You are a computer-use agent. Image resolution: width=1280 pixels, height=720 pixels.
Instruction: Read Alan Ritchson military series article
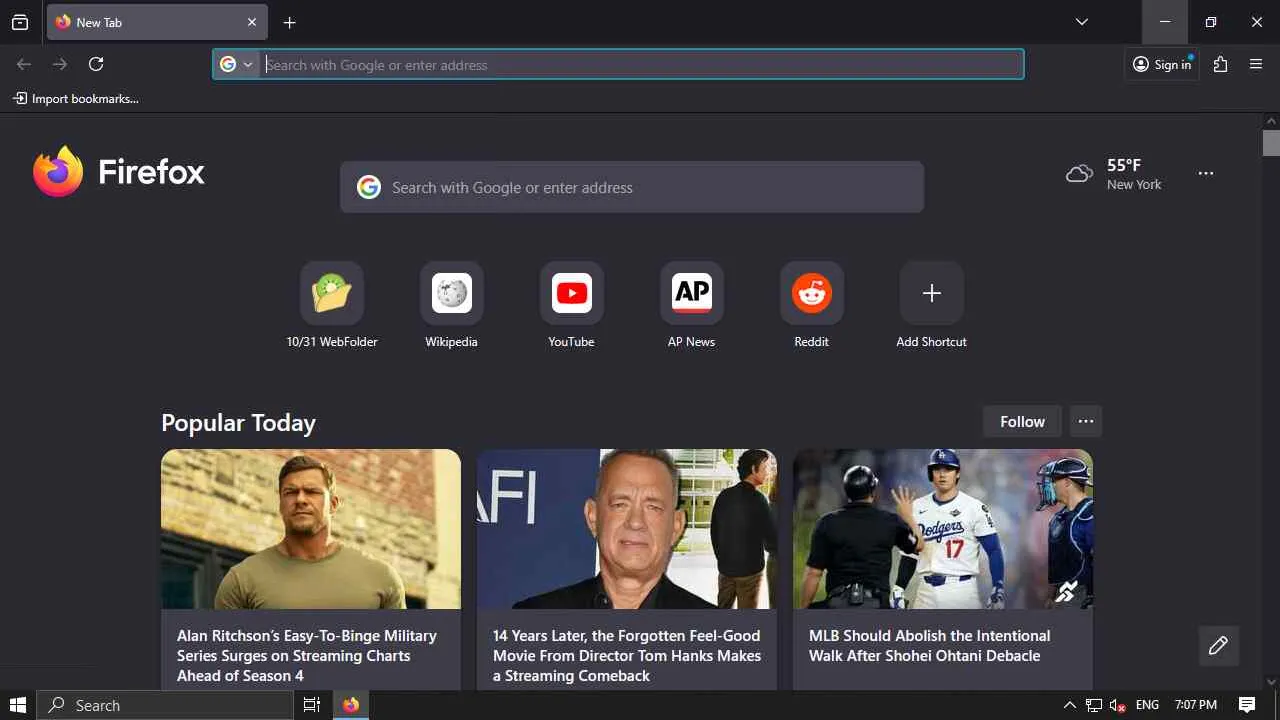(307, 655)
